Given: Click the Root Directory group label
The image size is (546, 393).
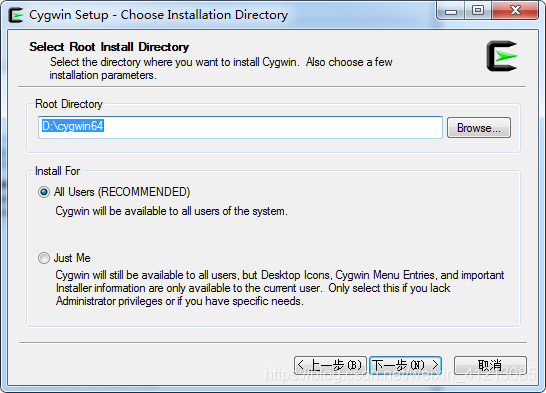Looking at the screenshot, I should (x=69, y=104).
